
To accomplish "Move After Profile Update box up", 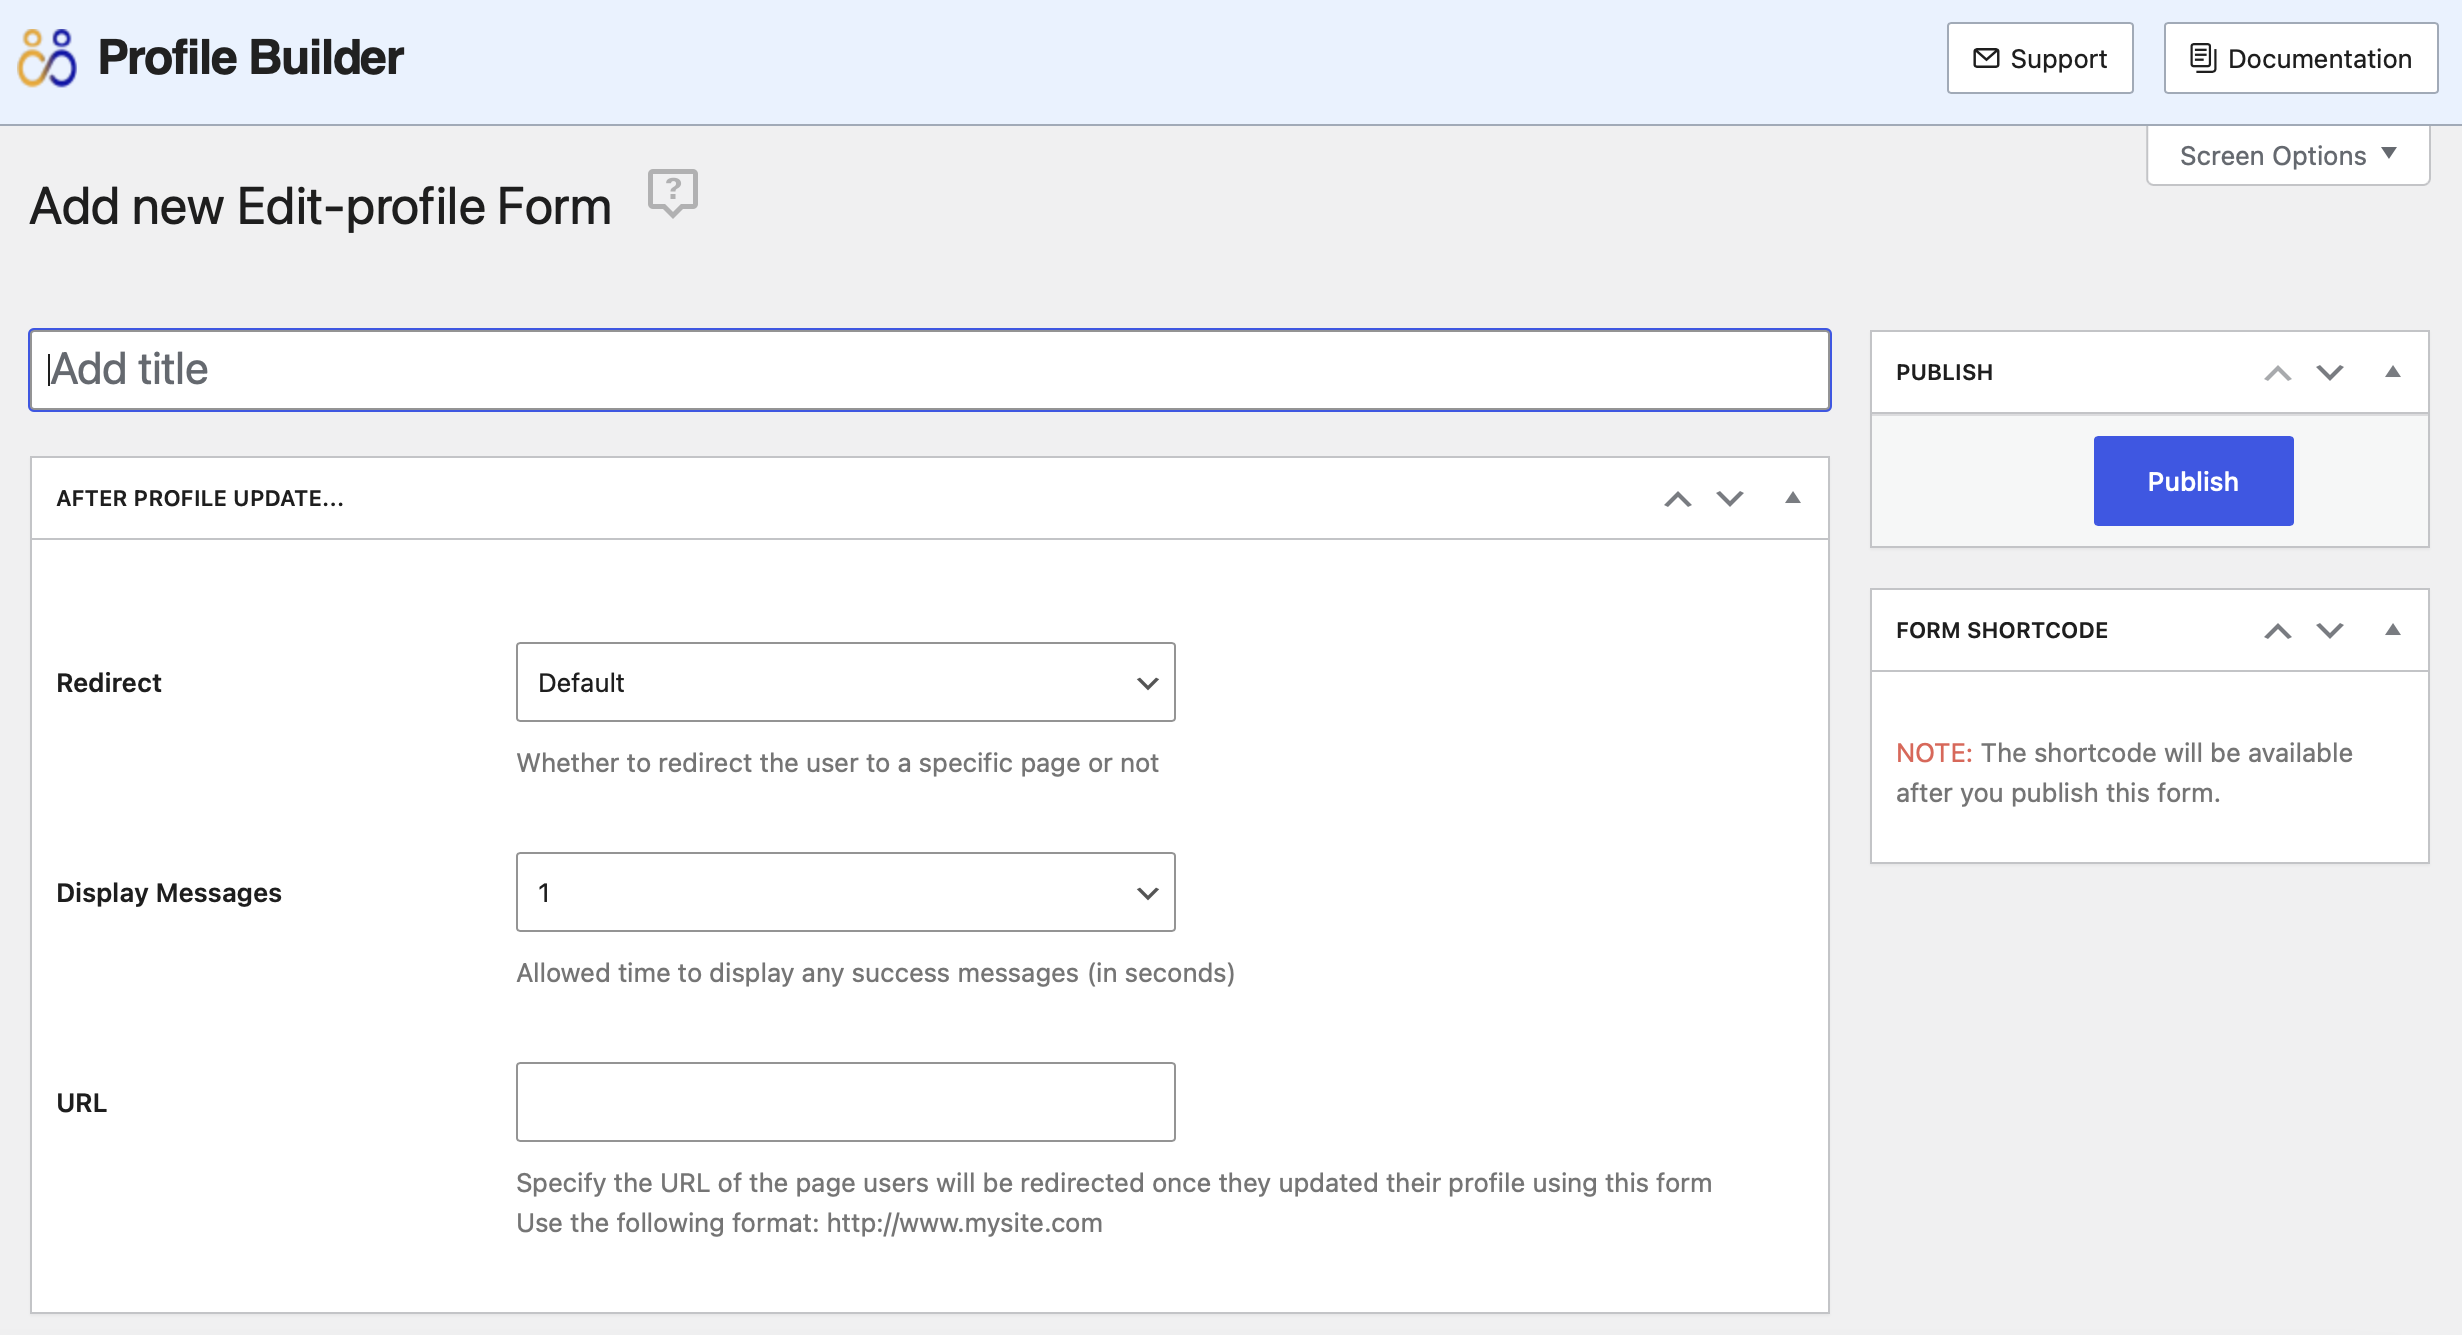I will [x=1678, y=499].
